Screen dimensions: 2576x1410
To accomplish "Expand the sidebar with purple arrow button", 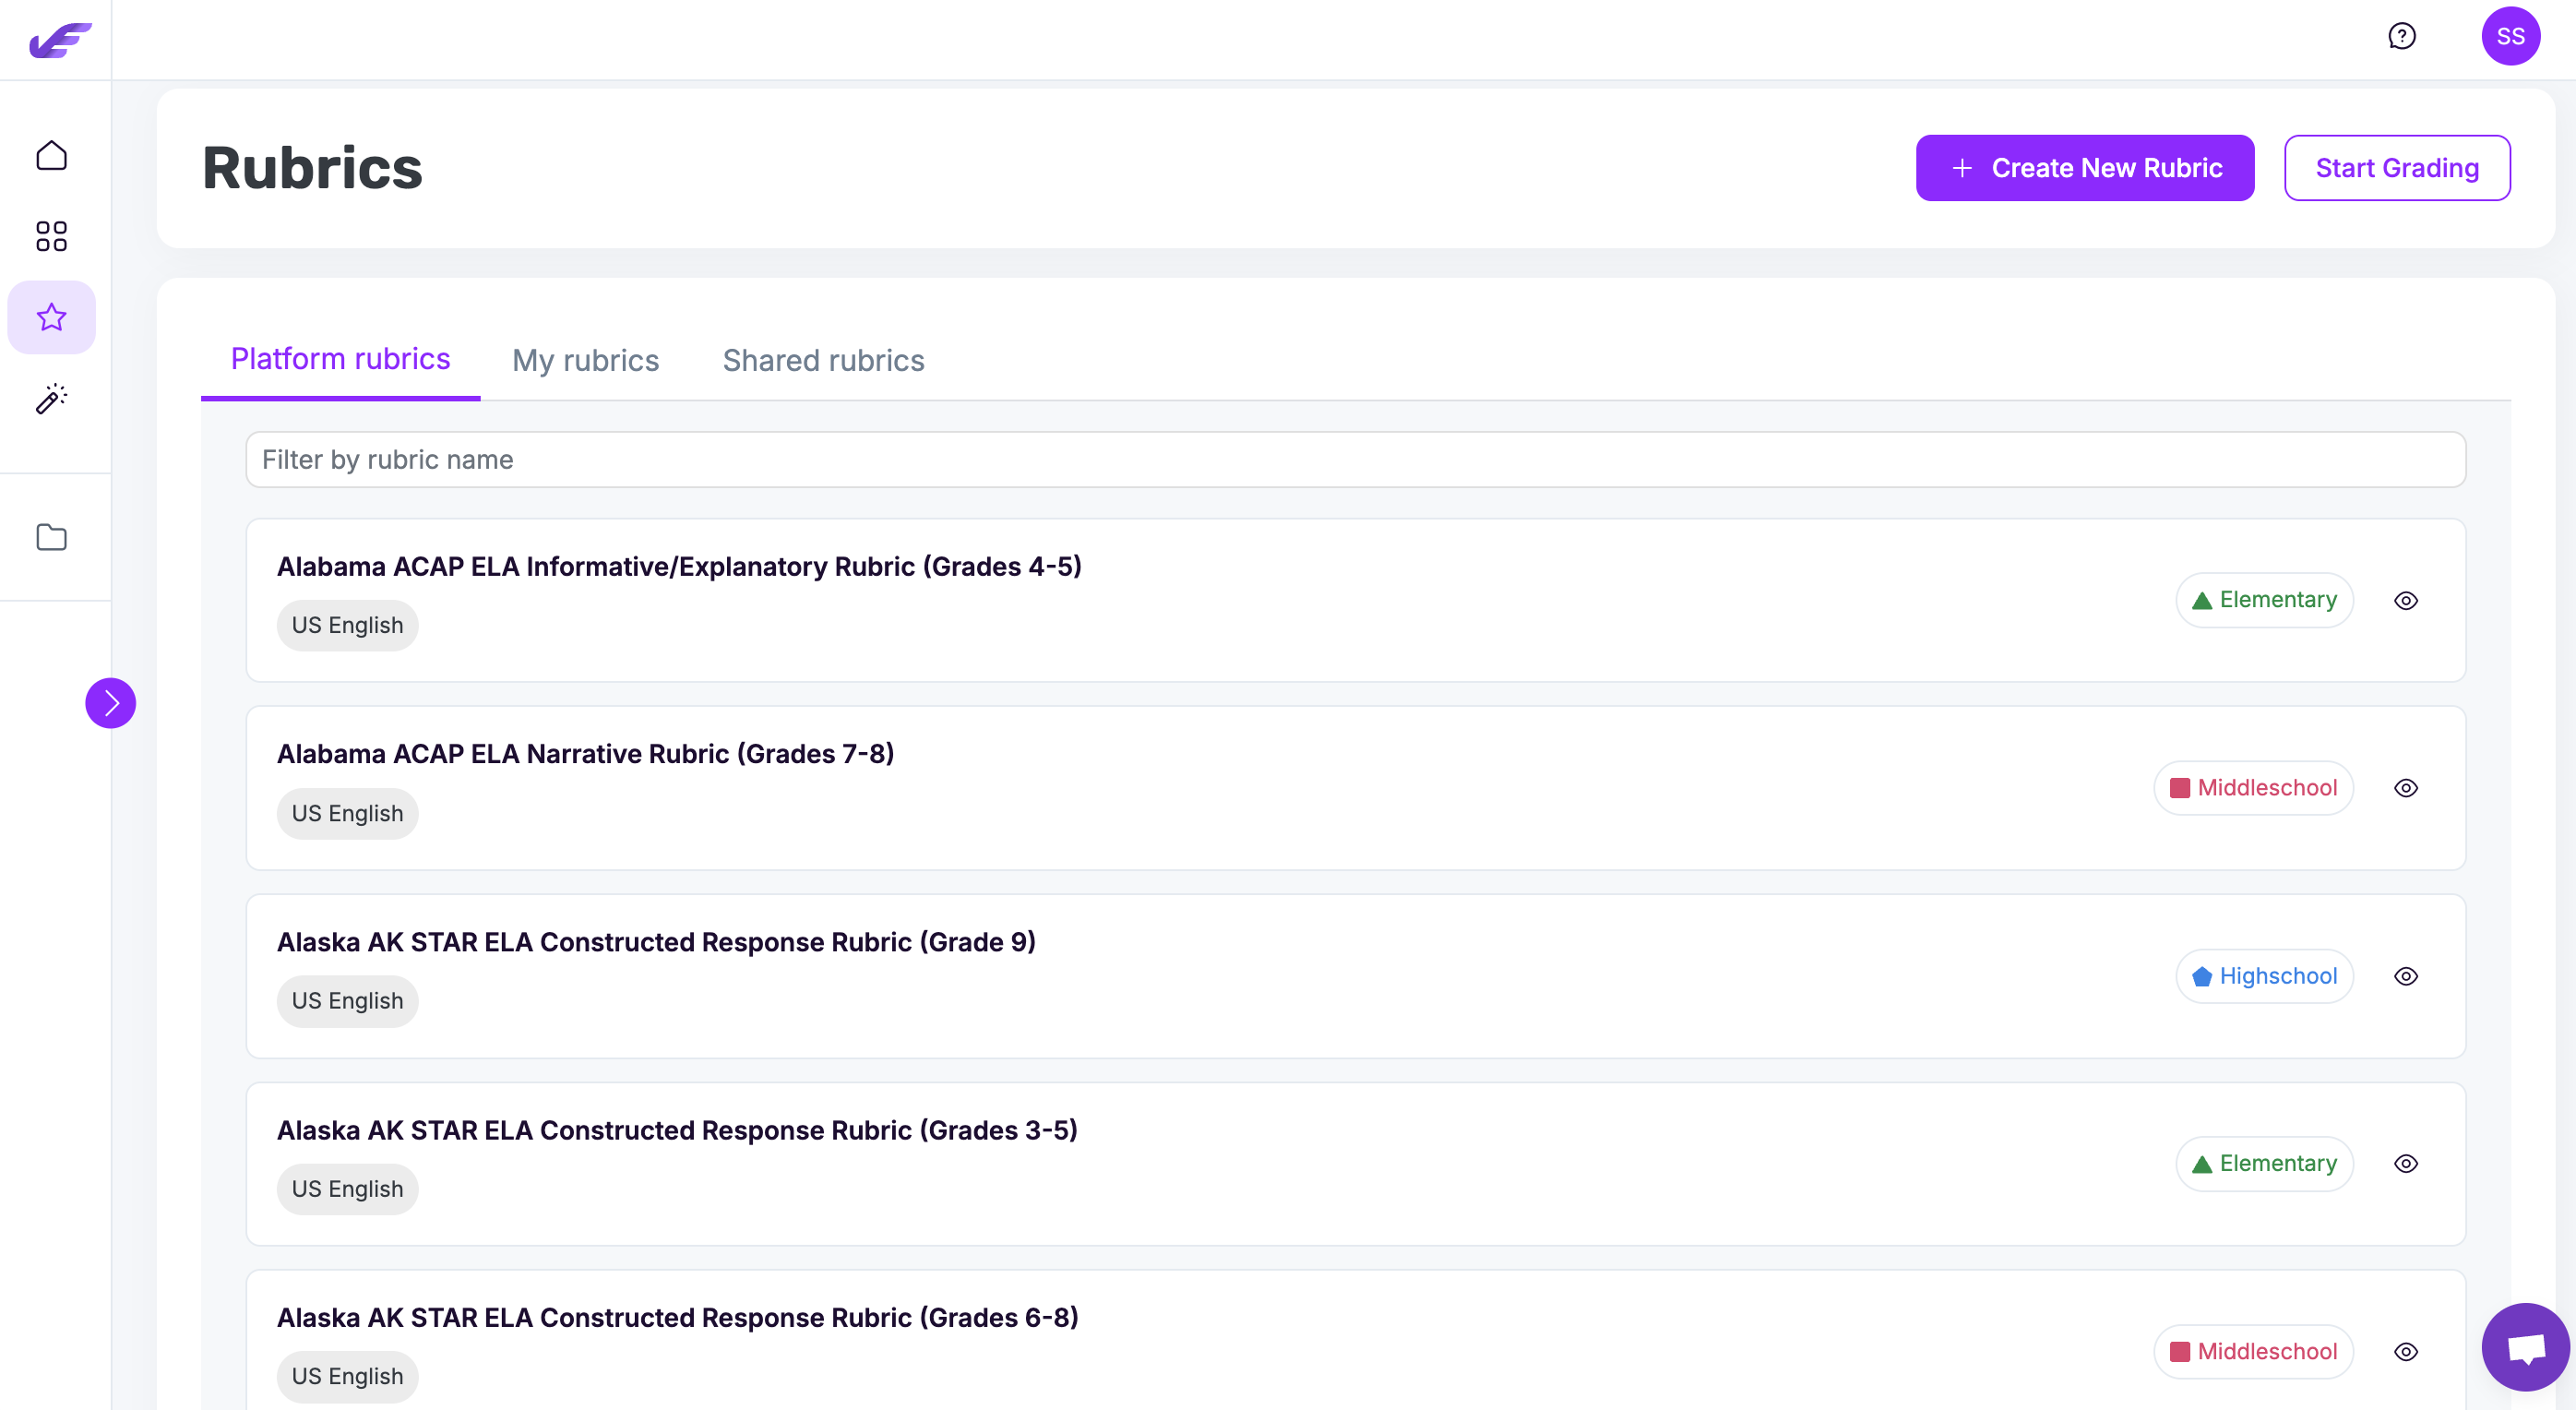I will pyautogui.click(x=110, y=703).
